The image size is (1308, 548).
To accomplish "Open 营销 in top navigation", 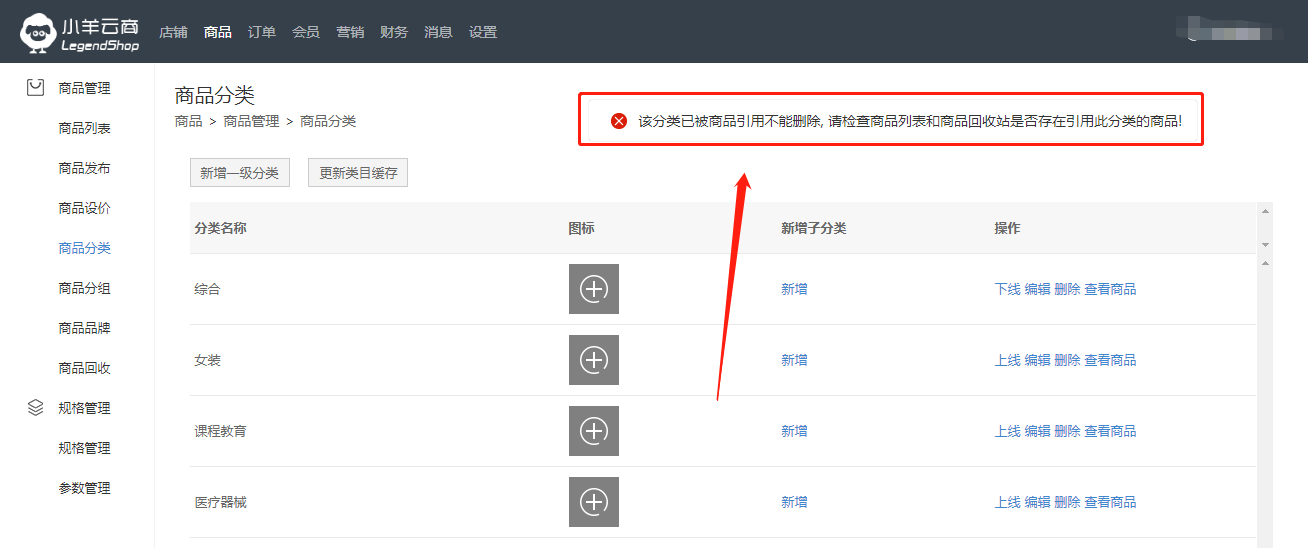I will click(350, 32).
